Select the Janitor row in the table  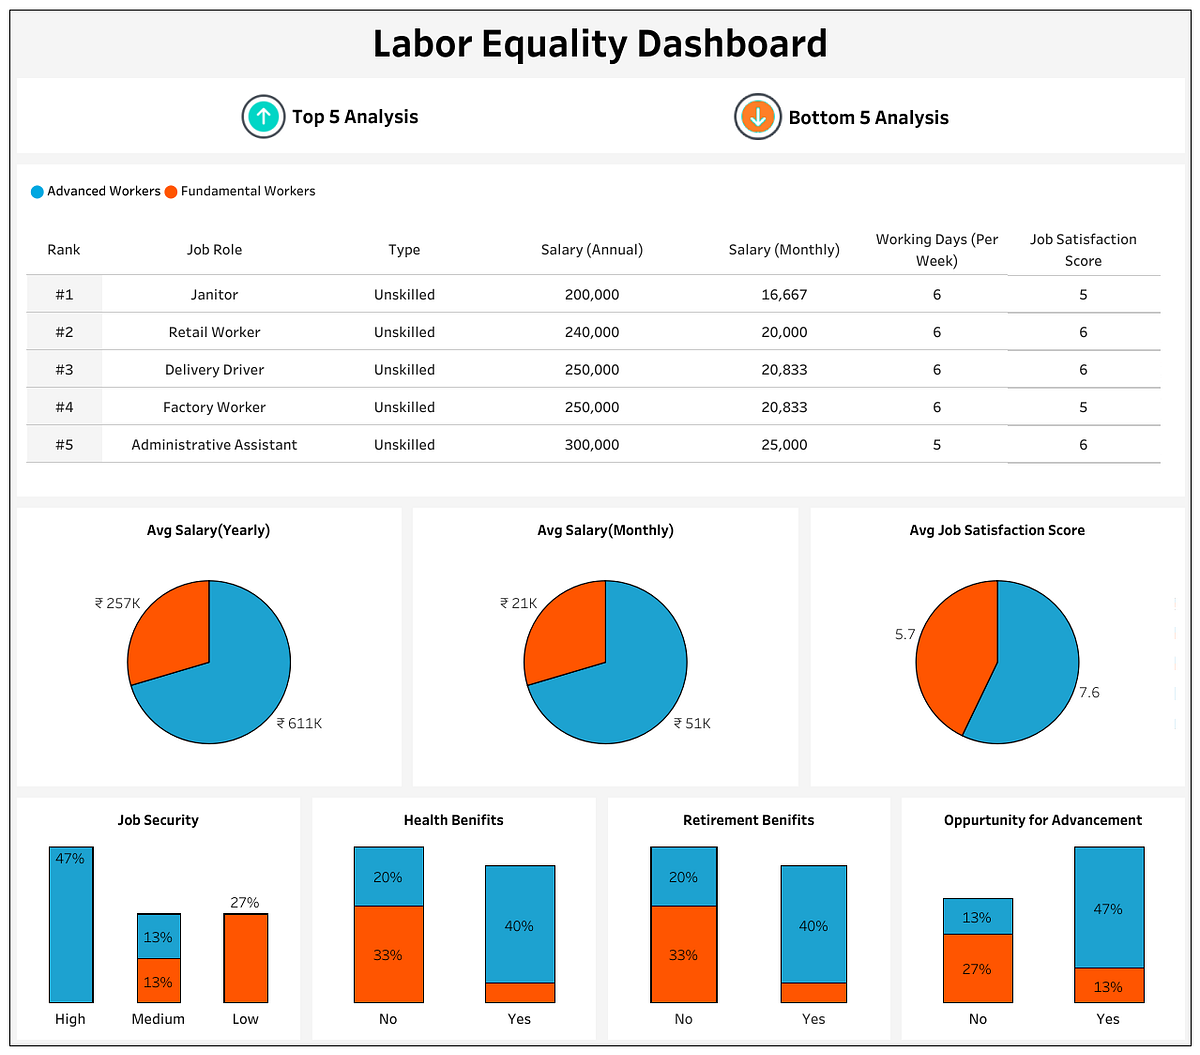(214, 294)
